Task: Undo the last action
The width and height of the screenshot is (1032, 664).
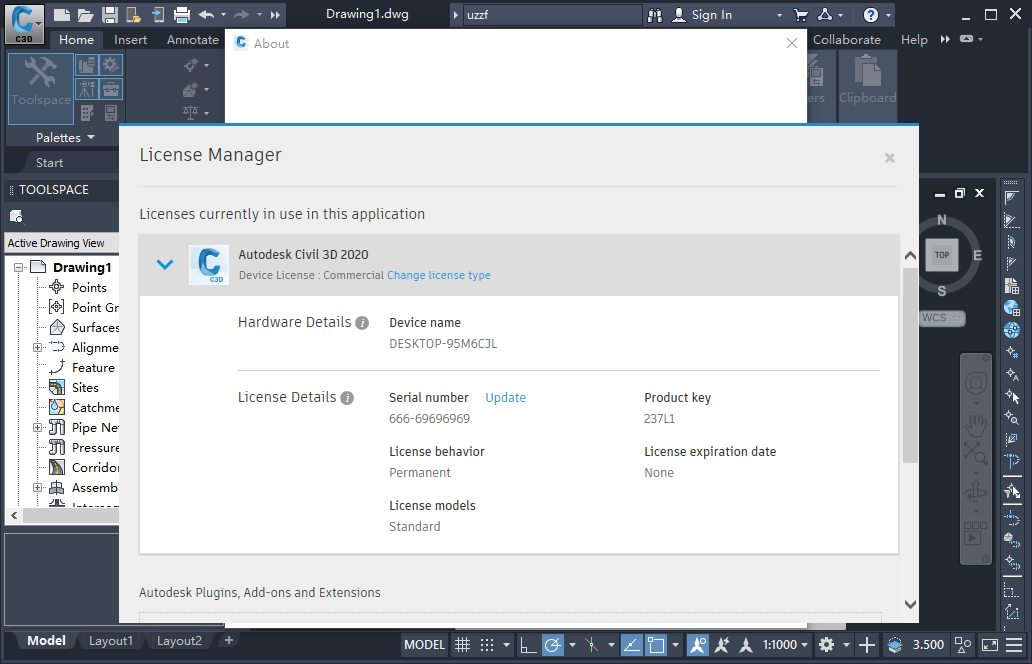Action: [x=206, y=14]
